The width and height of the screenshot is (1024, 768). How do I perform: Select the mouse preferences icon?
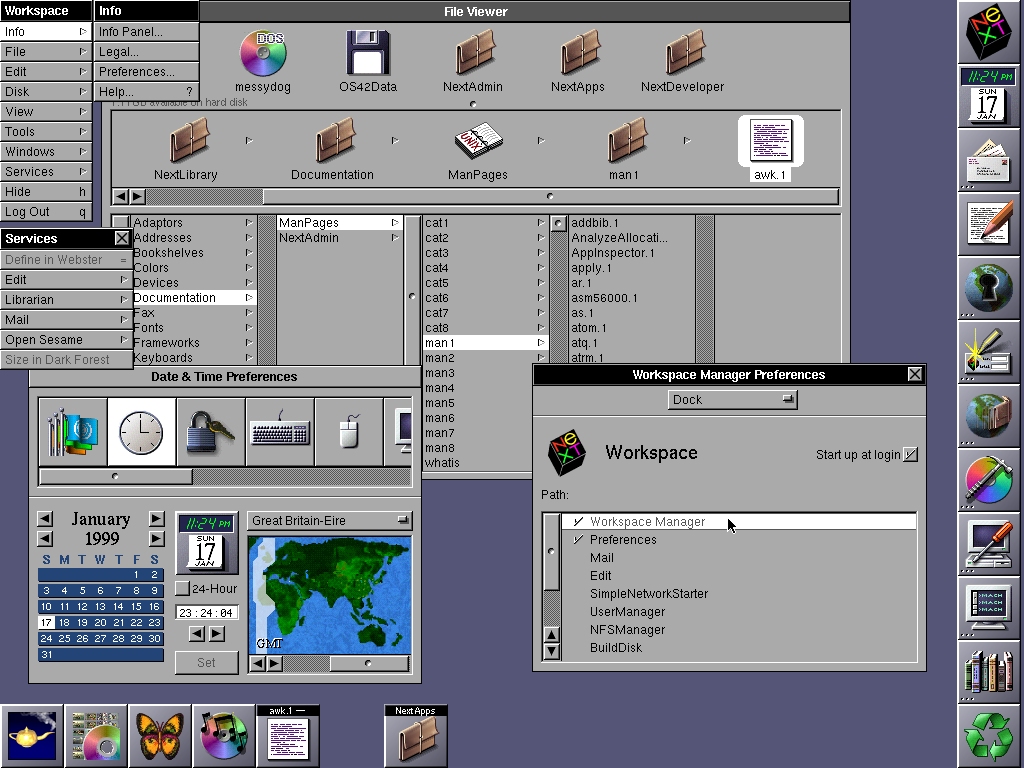pyautogui.click(x=348, y=432)
